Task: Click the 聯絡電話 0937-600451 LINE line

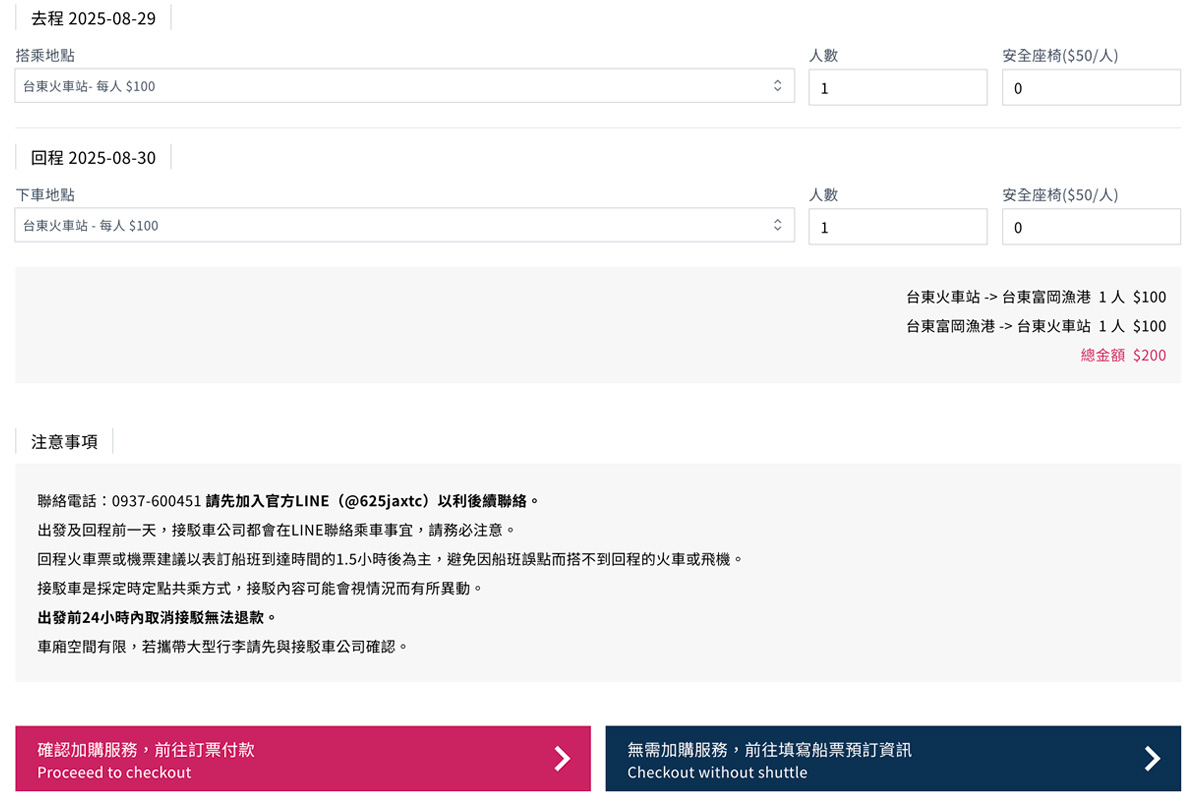Action: pos(289,501)
